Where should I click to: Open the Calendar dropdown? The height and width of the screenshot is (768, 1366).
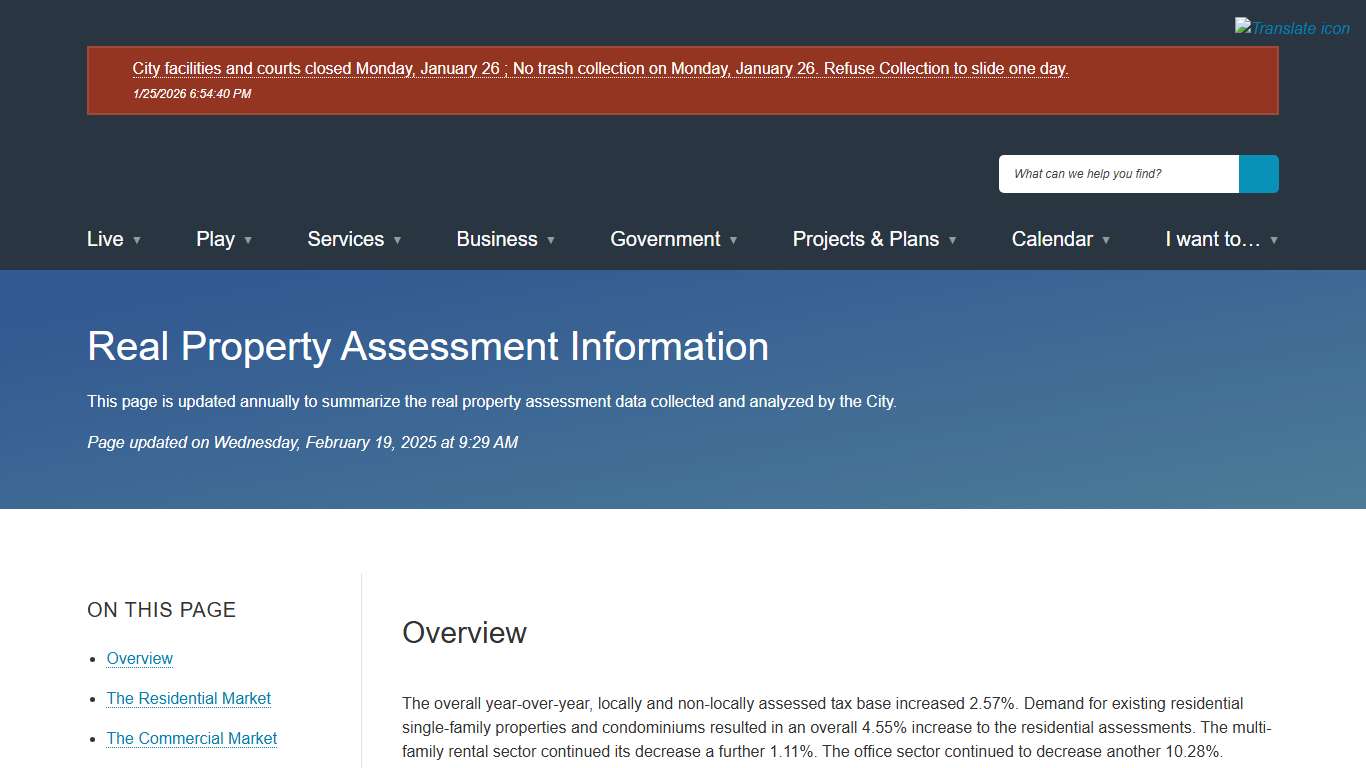click(1053, 239)
